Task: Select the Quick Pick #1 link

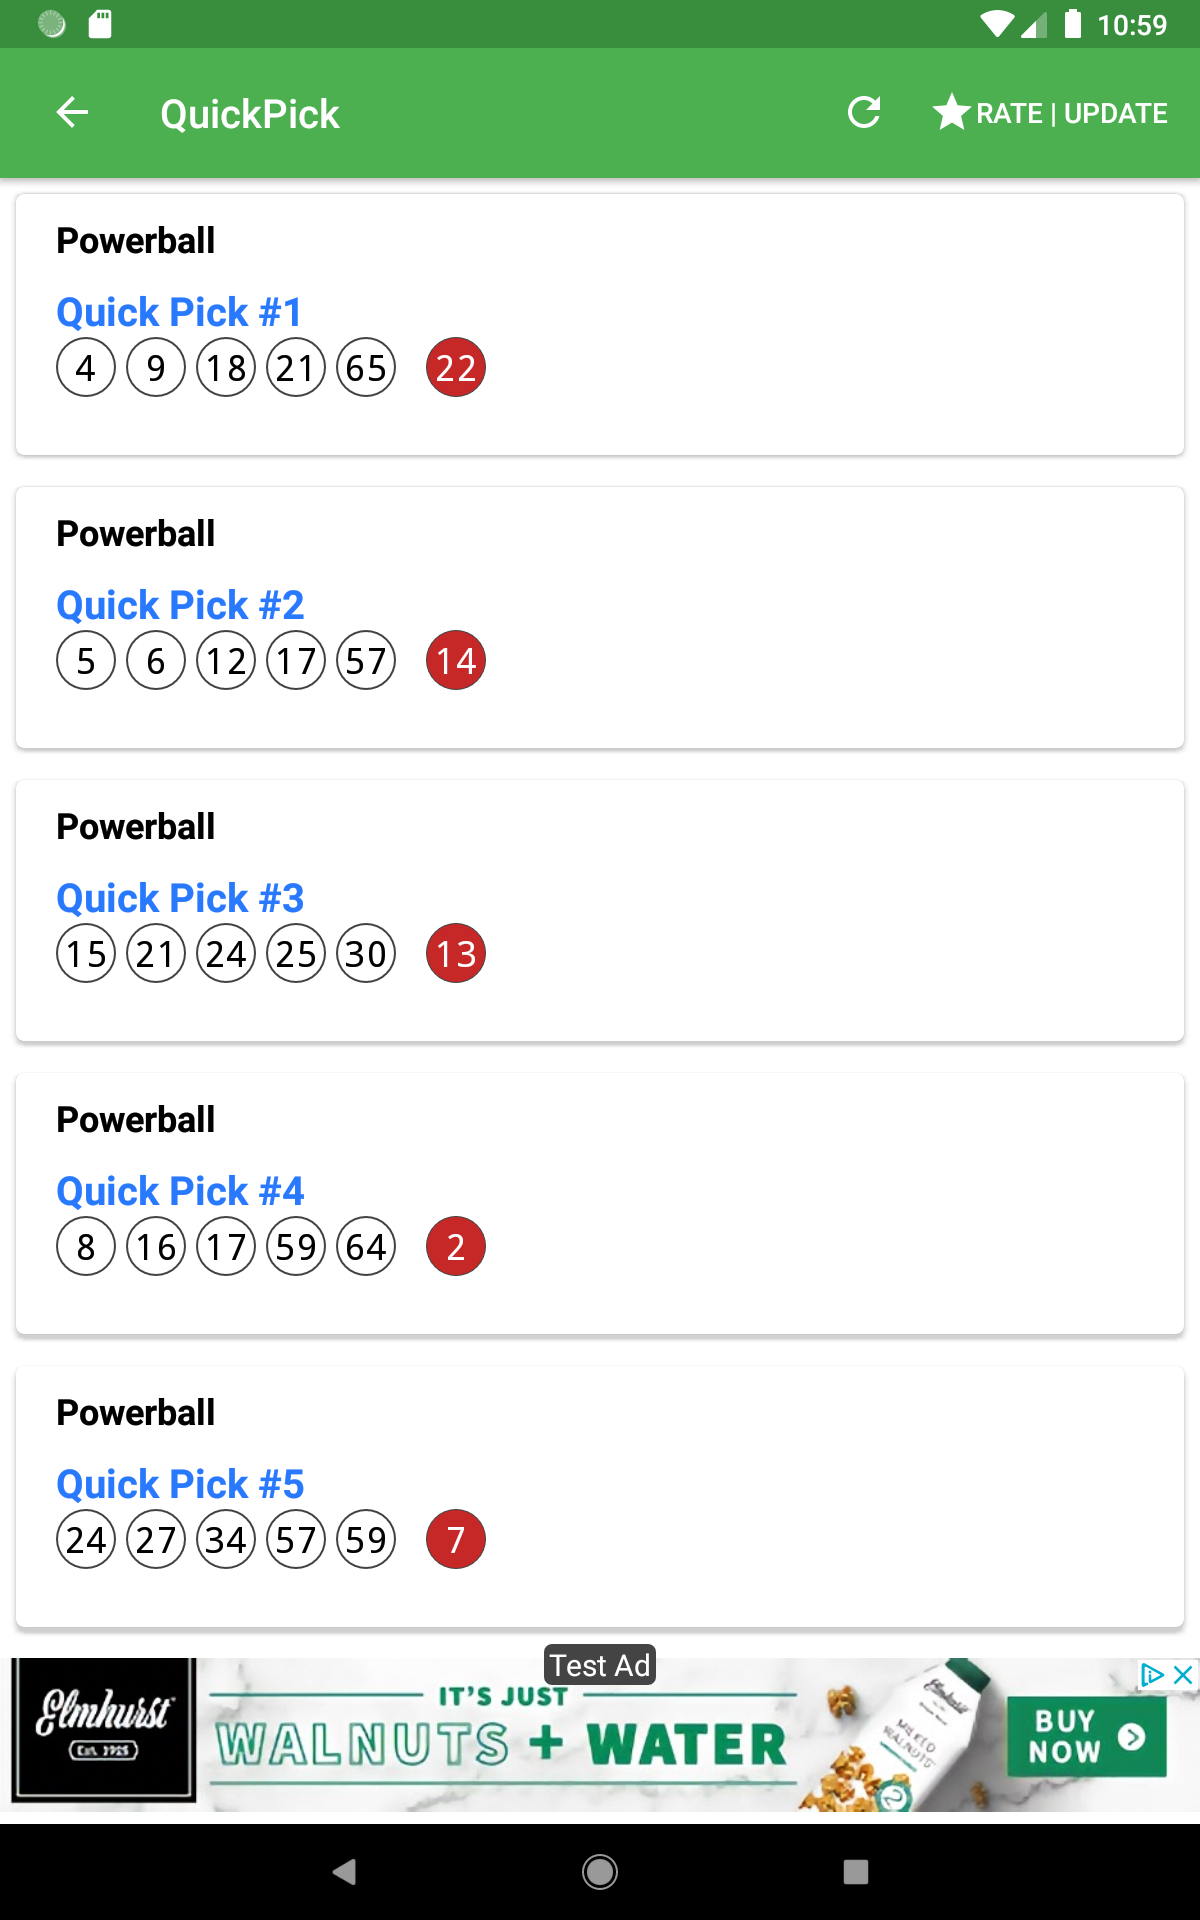Action: click(179, 312)
